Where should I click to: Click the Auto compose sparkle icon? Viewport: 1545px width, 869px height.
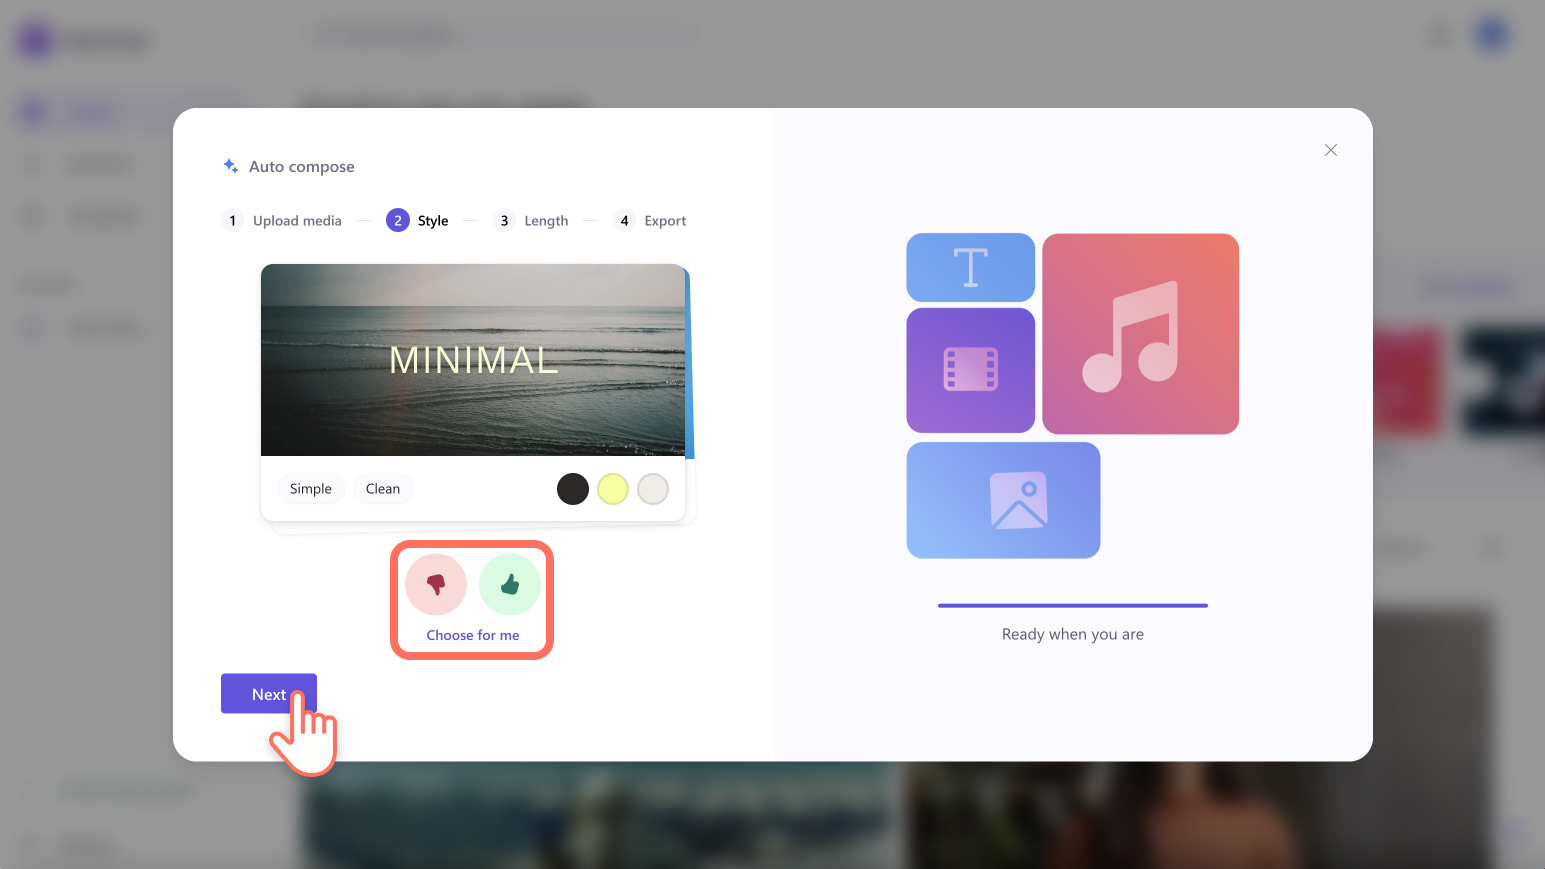pos(230,166)
